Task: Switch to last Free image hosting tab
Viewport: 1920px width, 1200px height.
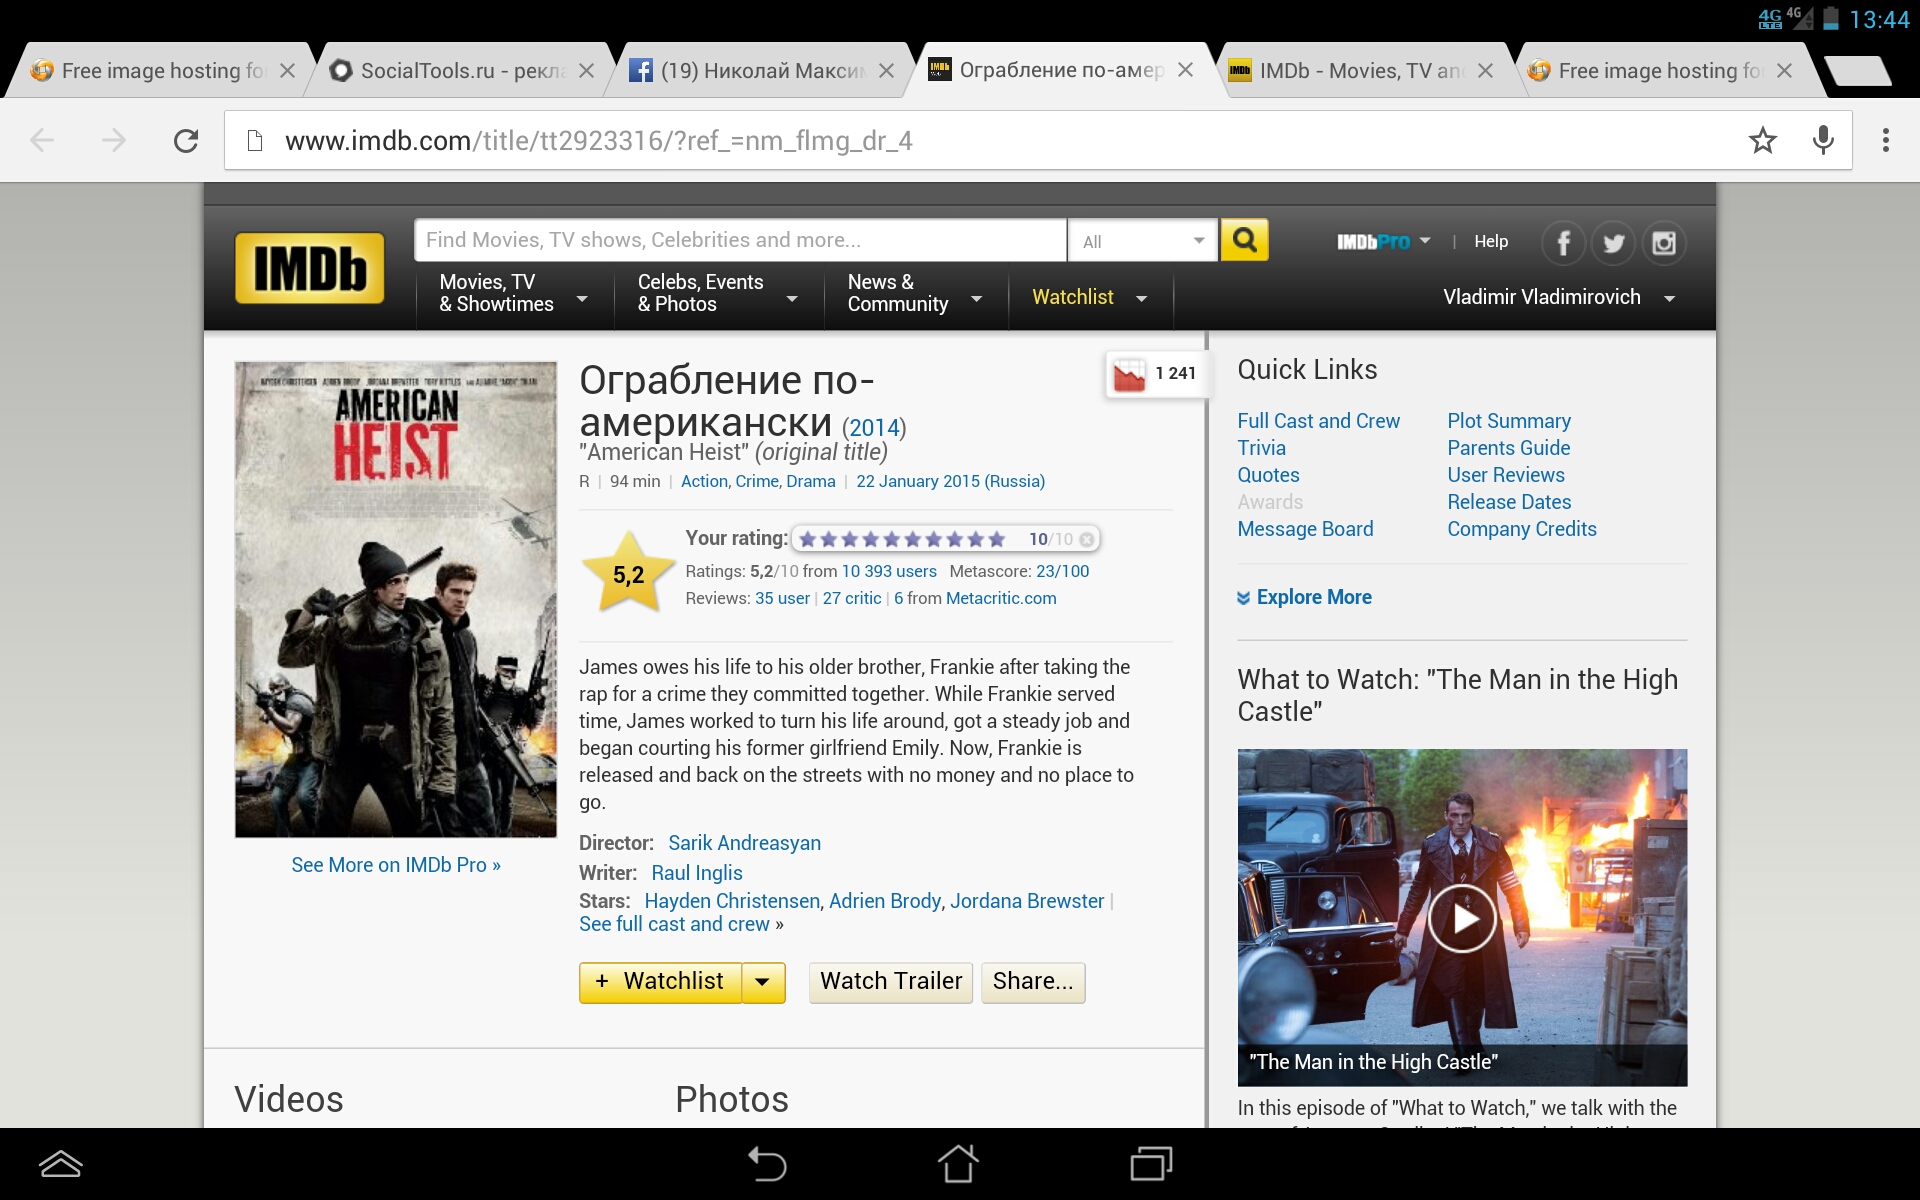Action: 1659,71
